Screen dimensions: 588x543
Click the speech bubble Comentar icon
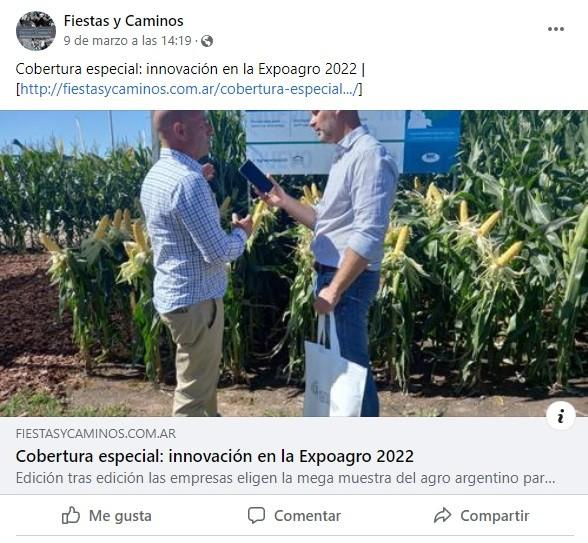[x=256, y=515]
